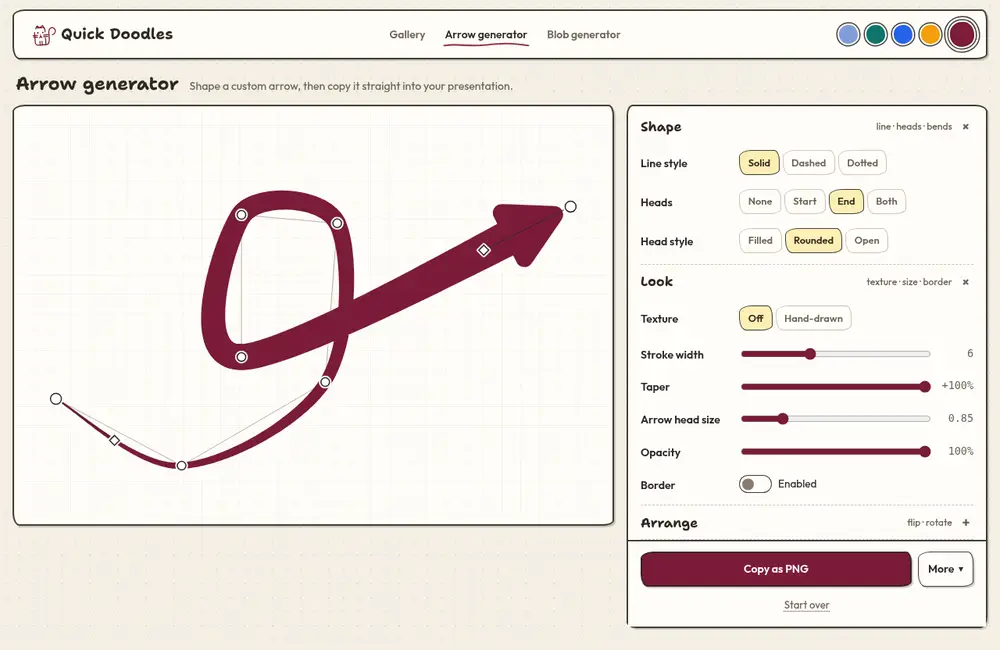Viewport: 1000px width, 650px height.
Task: Go to the Blob generator tab
Action: point(583,34)
